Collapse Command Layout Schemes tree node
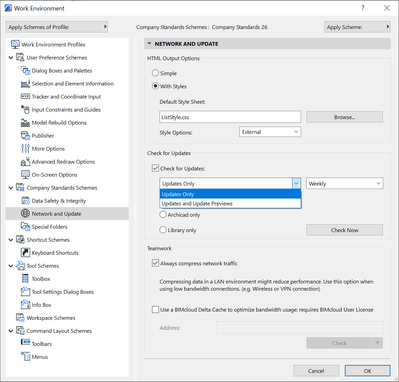Screen dimensions: 399x382 click(x=11, y=331)
